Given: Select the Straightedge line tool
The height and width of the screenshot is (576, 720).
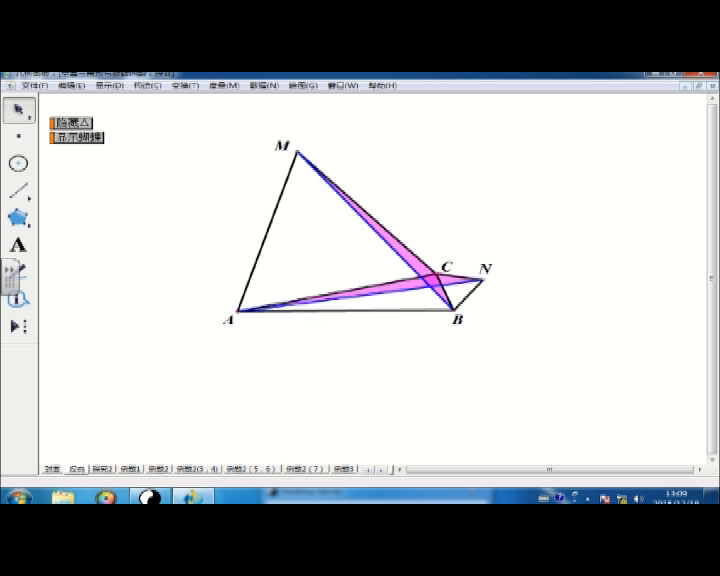Looking at the screenshot, I should pyautogui.click(x=18, y=191).
